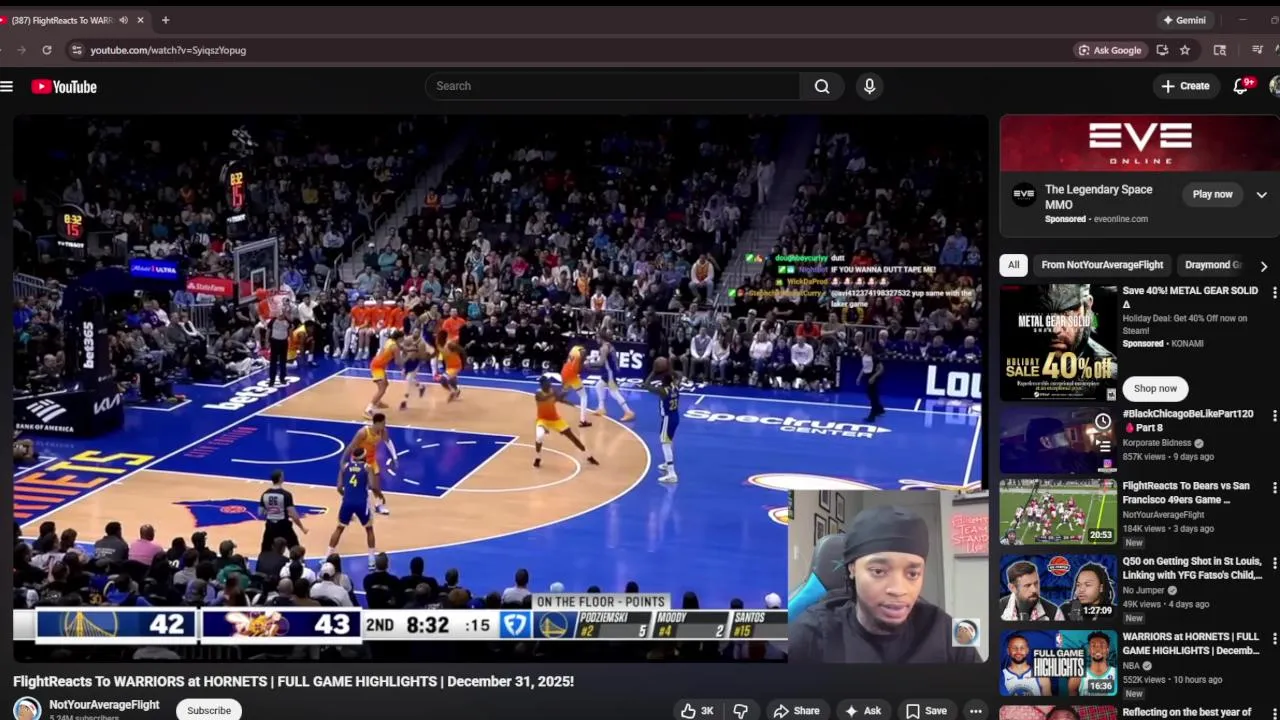
Task: Save the video to a playlist
Action: [x=926, y=711]
